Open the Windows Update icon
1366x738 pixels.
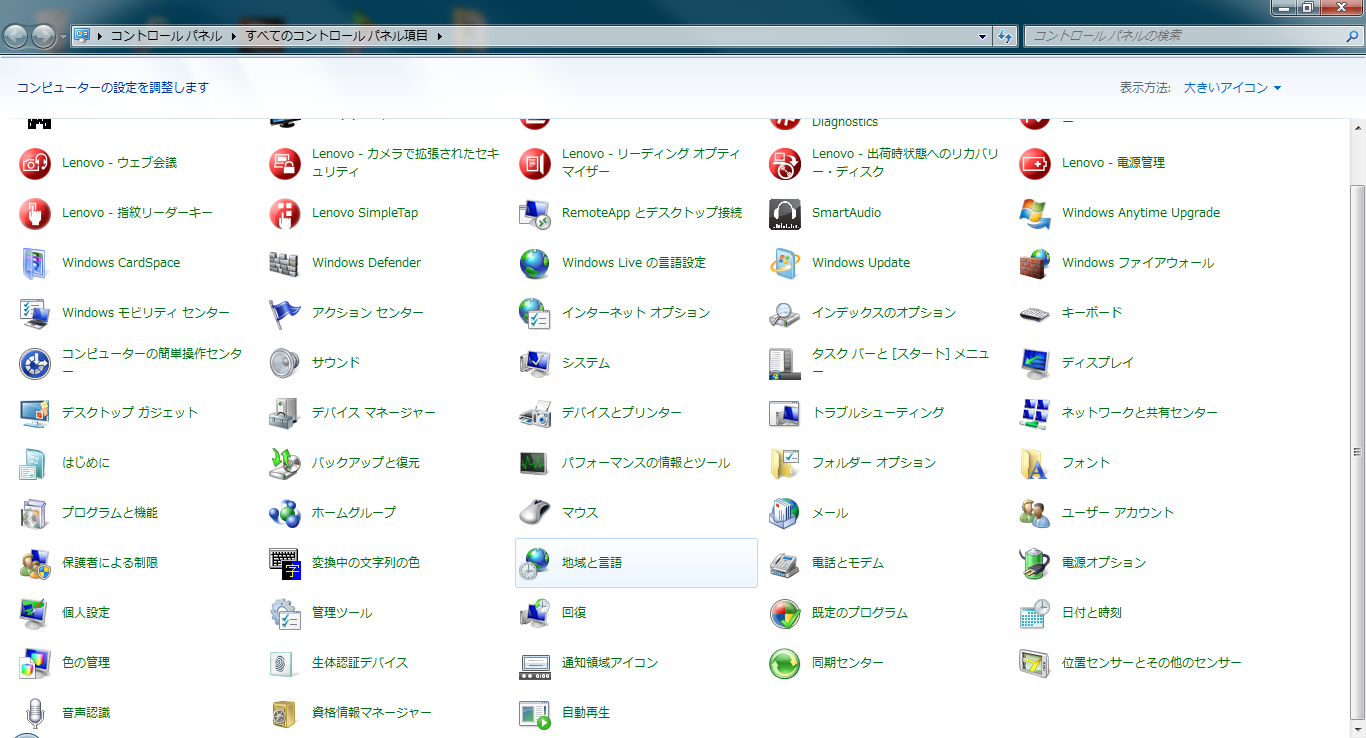click(784, 263)
